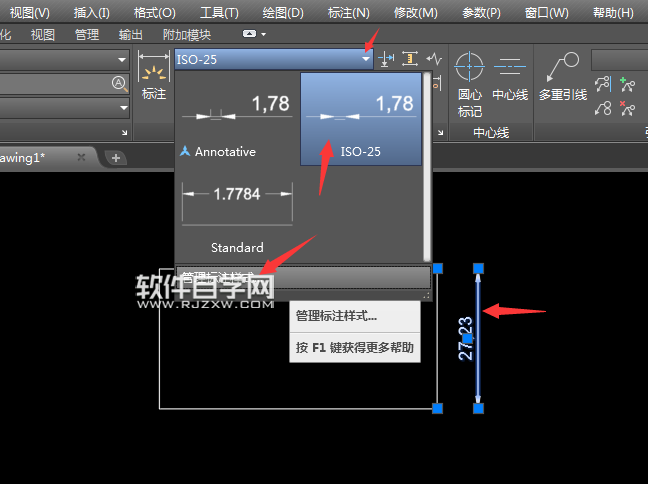
Task: Expand the top-left ribbon combo box arrow
Action: [x=122, y=60]
